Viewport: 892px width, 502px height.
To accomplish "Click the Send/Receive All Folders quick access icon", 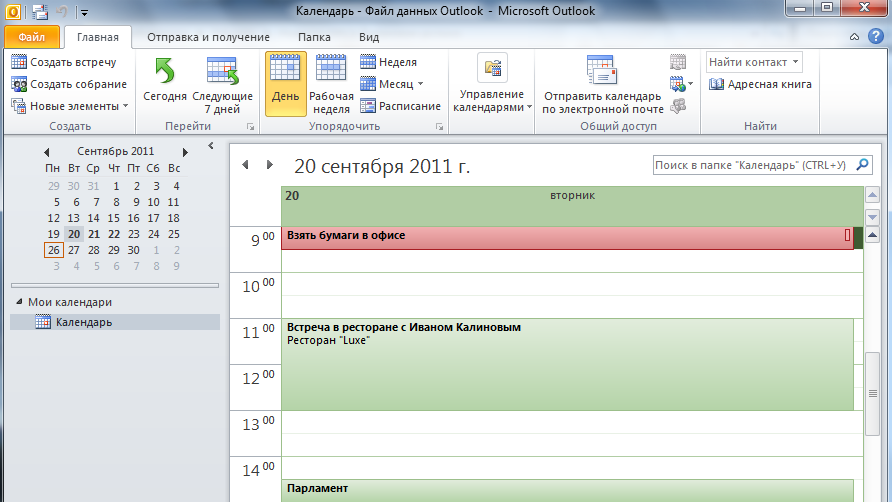I will point(40,11).
